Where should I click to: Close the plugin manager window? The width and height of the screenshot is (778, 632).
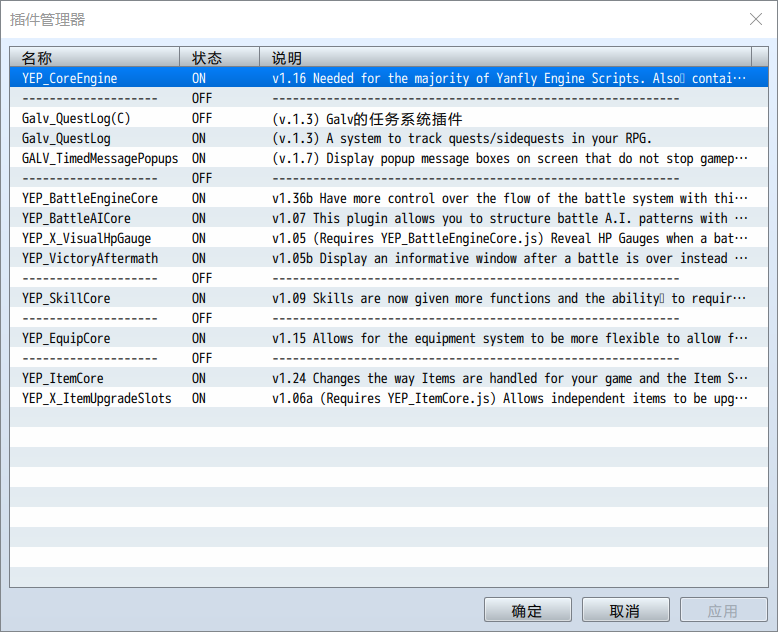[756, 19]
